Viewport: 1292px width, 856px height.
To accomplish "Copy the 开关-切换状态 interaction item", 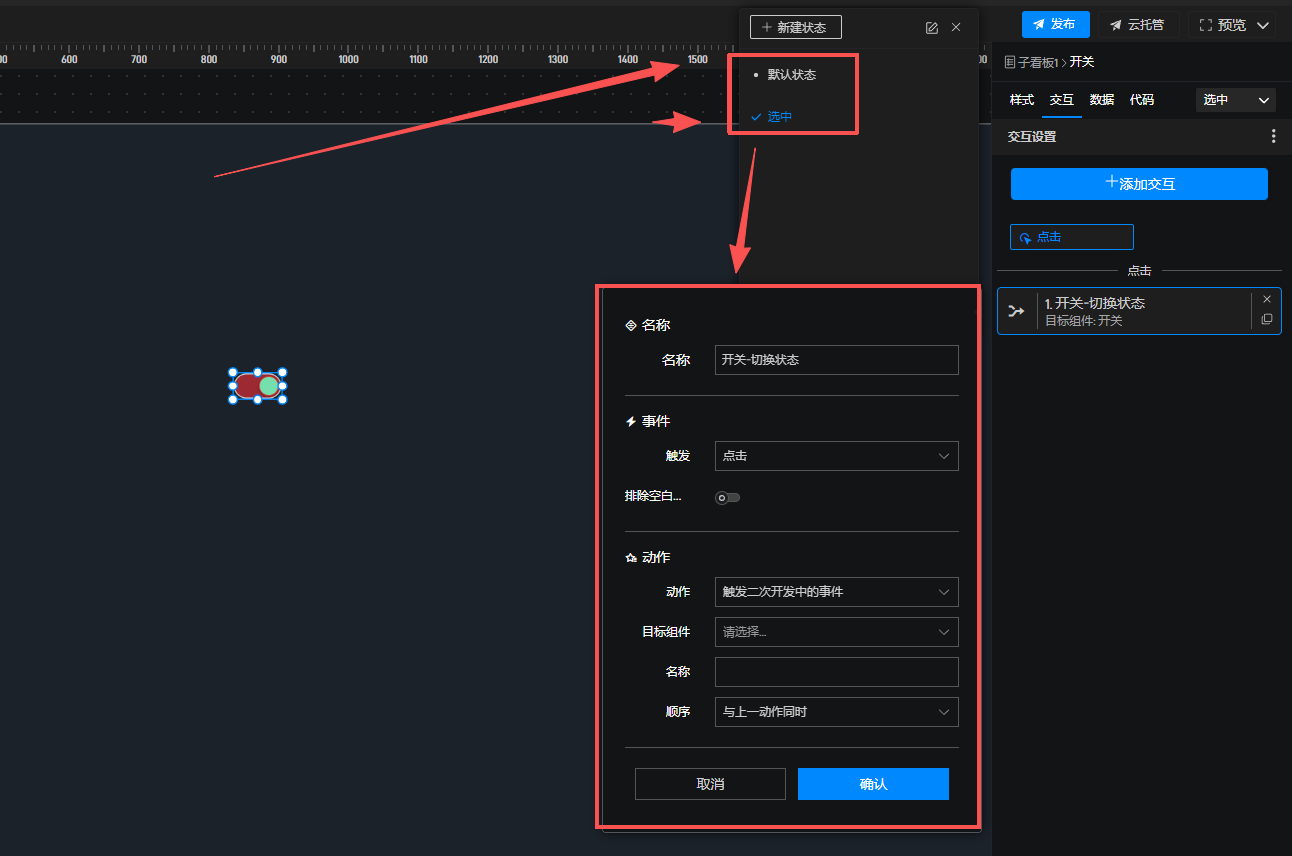I will [1267, 319].
